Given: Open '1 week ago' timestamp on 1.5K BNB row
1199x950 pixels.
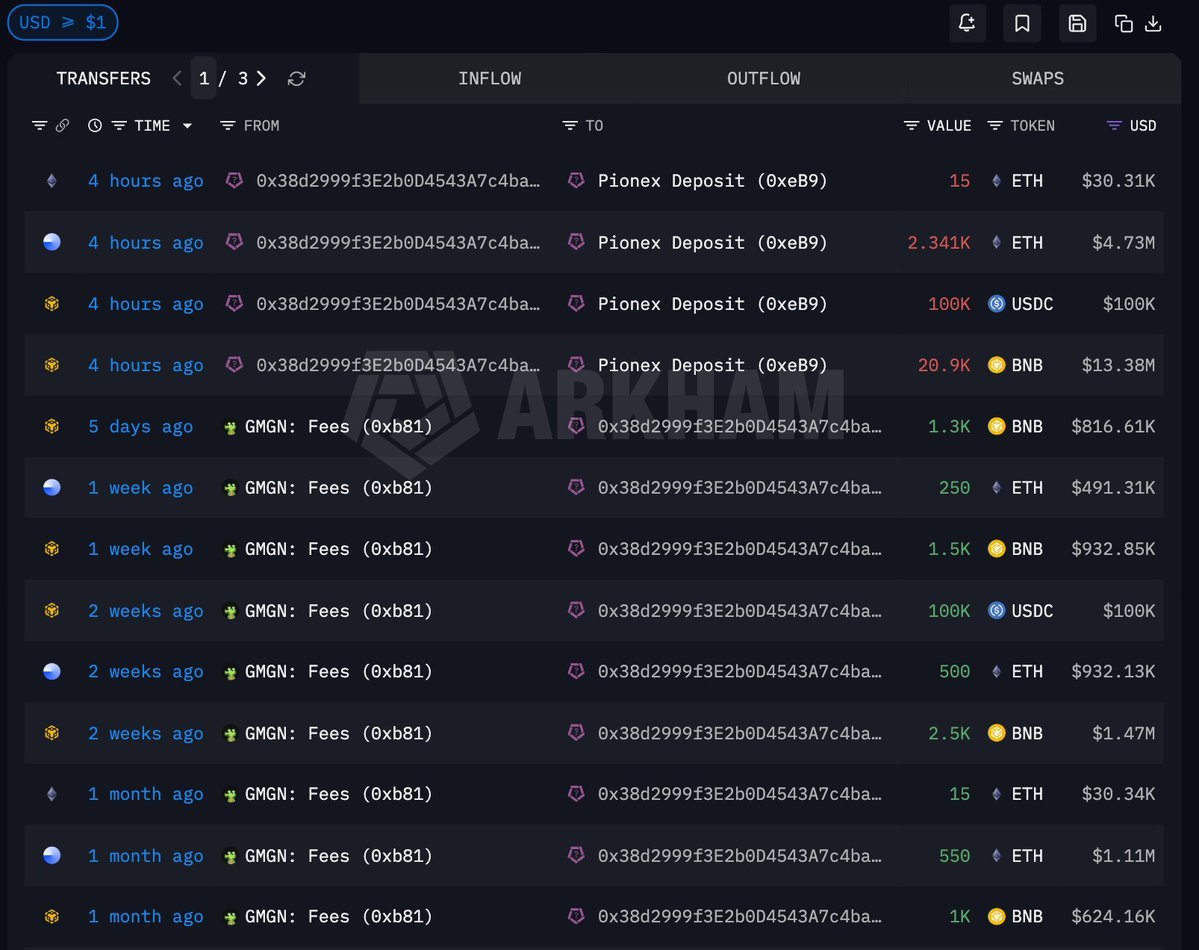Looking at the screenshot, I should (140, 548).
